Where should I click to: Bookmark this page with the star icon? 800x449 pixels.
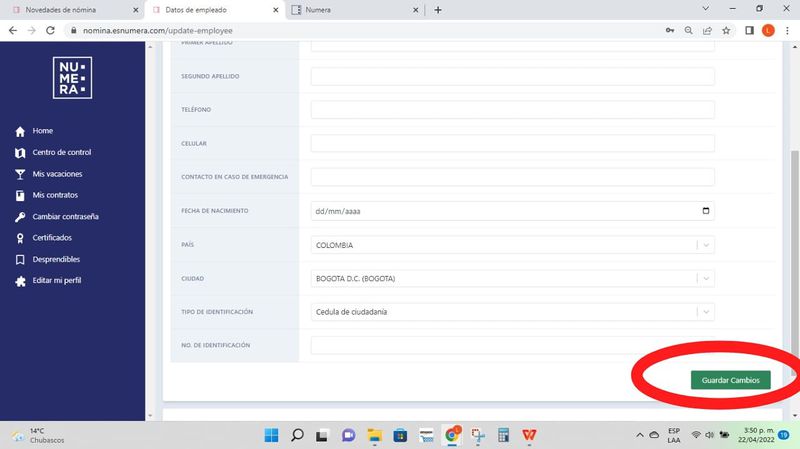(x=726, y=30)
